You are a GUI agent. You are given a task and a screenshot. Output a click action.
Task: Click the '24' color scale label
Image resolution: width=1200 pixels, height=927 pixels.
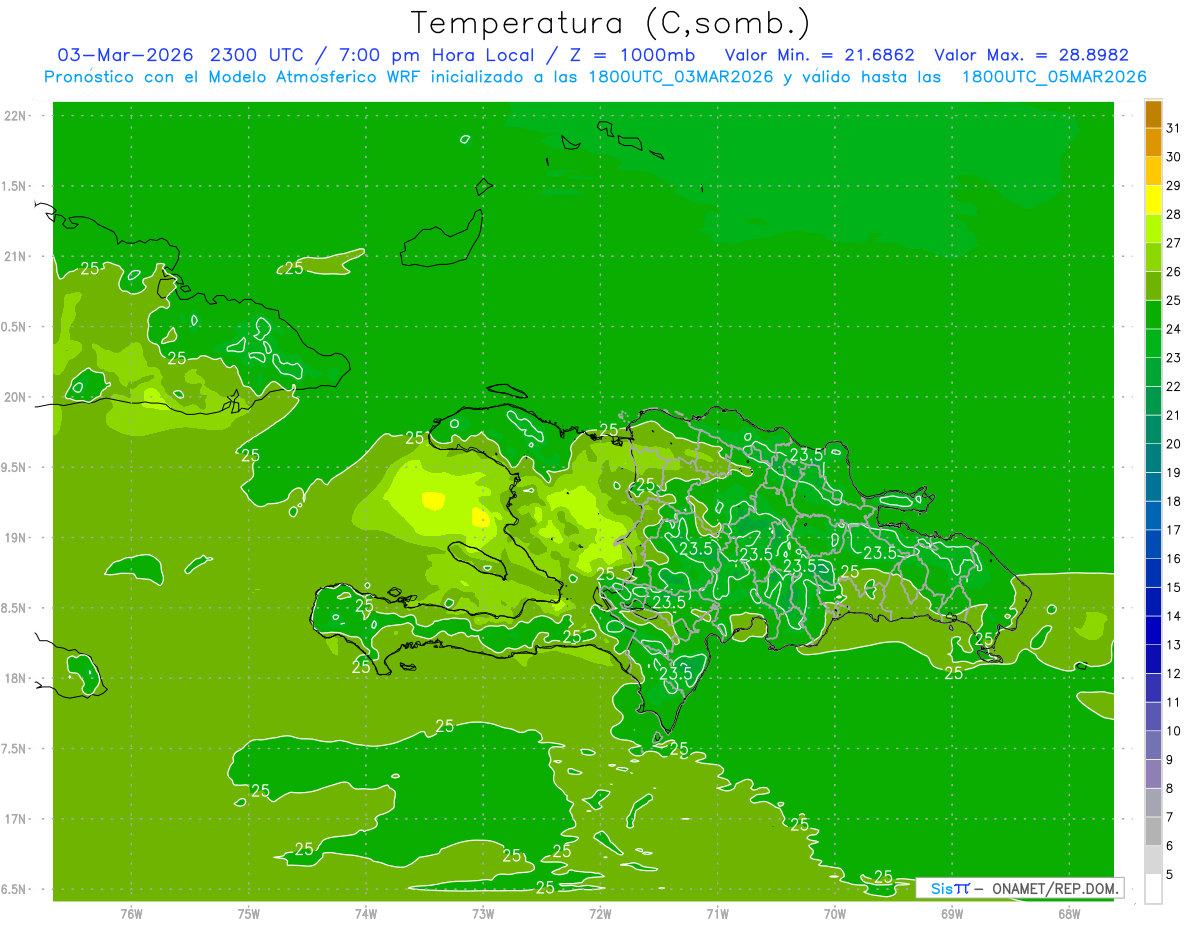pyautogui.click(x=1174, y=329)
